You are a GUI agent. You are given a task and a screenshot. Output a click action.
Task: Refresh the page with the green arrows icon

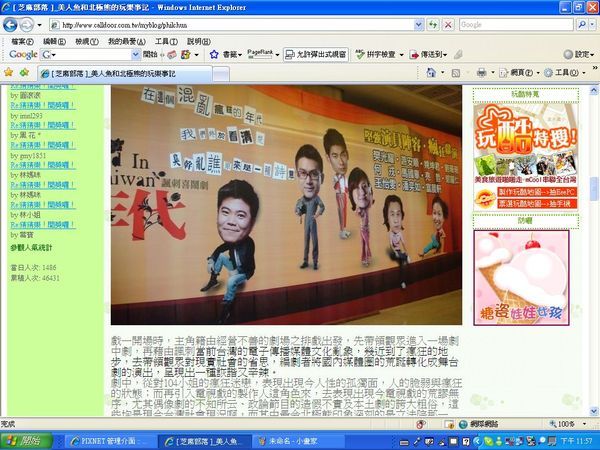point(433,25)
